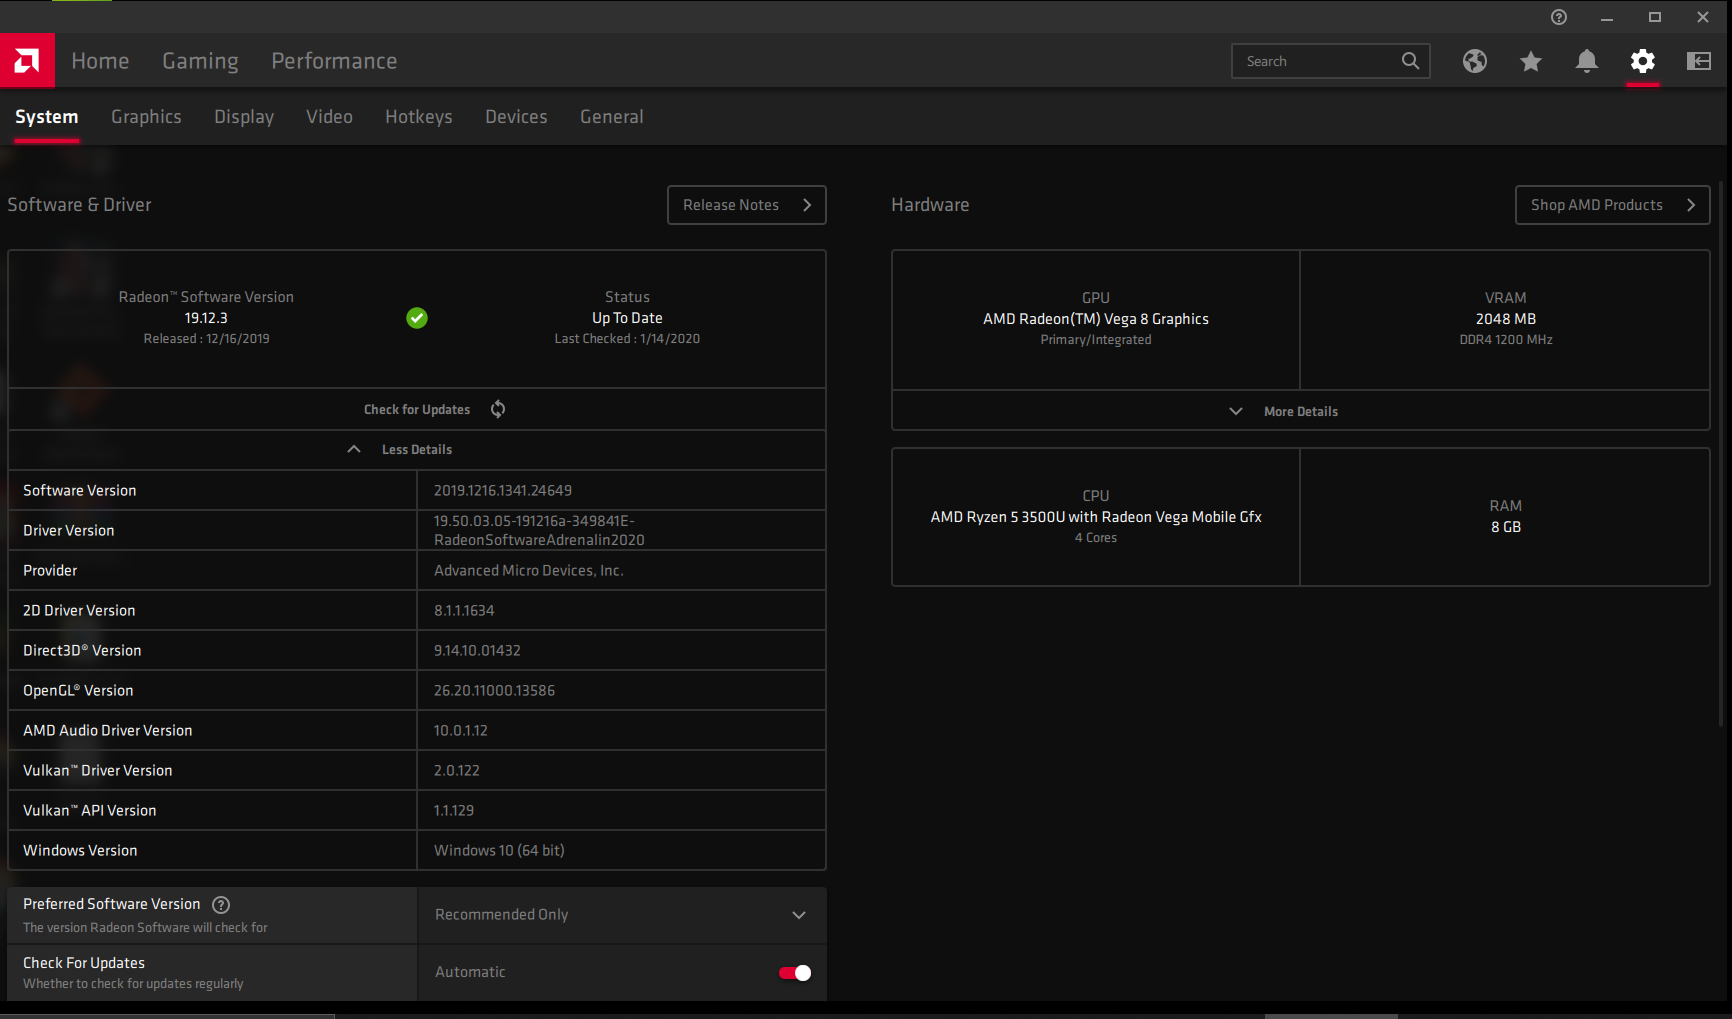Select System settings tab
This screenshot has width=1732, height=1019.
47,117
